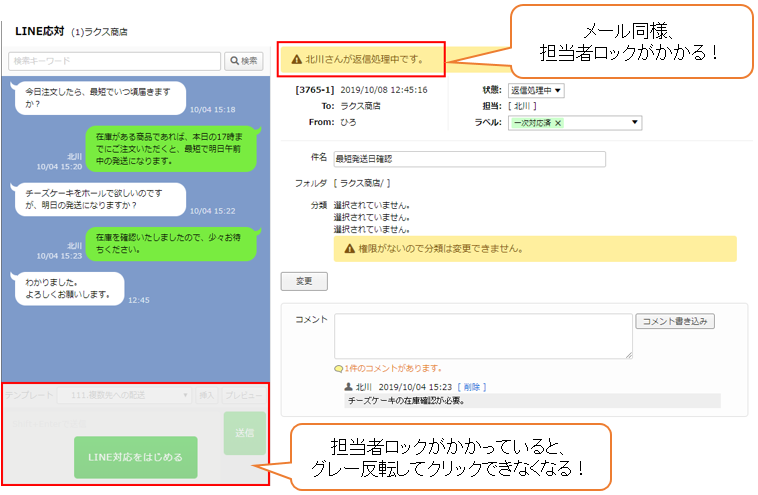The image size is (758, 495).
Task: Click the speech bubble comment count icon
Action: (x=338, y=369)
